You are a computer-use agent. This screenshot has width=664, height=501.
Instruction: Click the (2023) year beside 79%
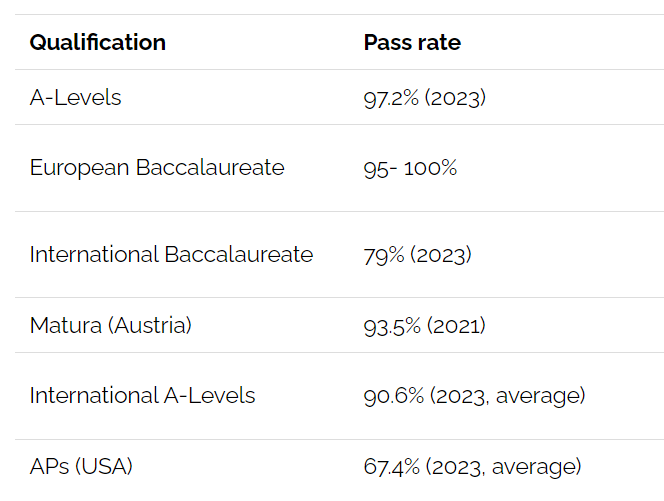tap(441, 255)
